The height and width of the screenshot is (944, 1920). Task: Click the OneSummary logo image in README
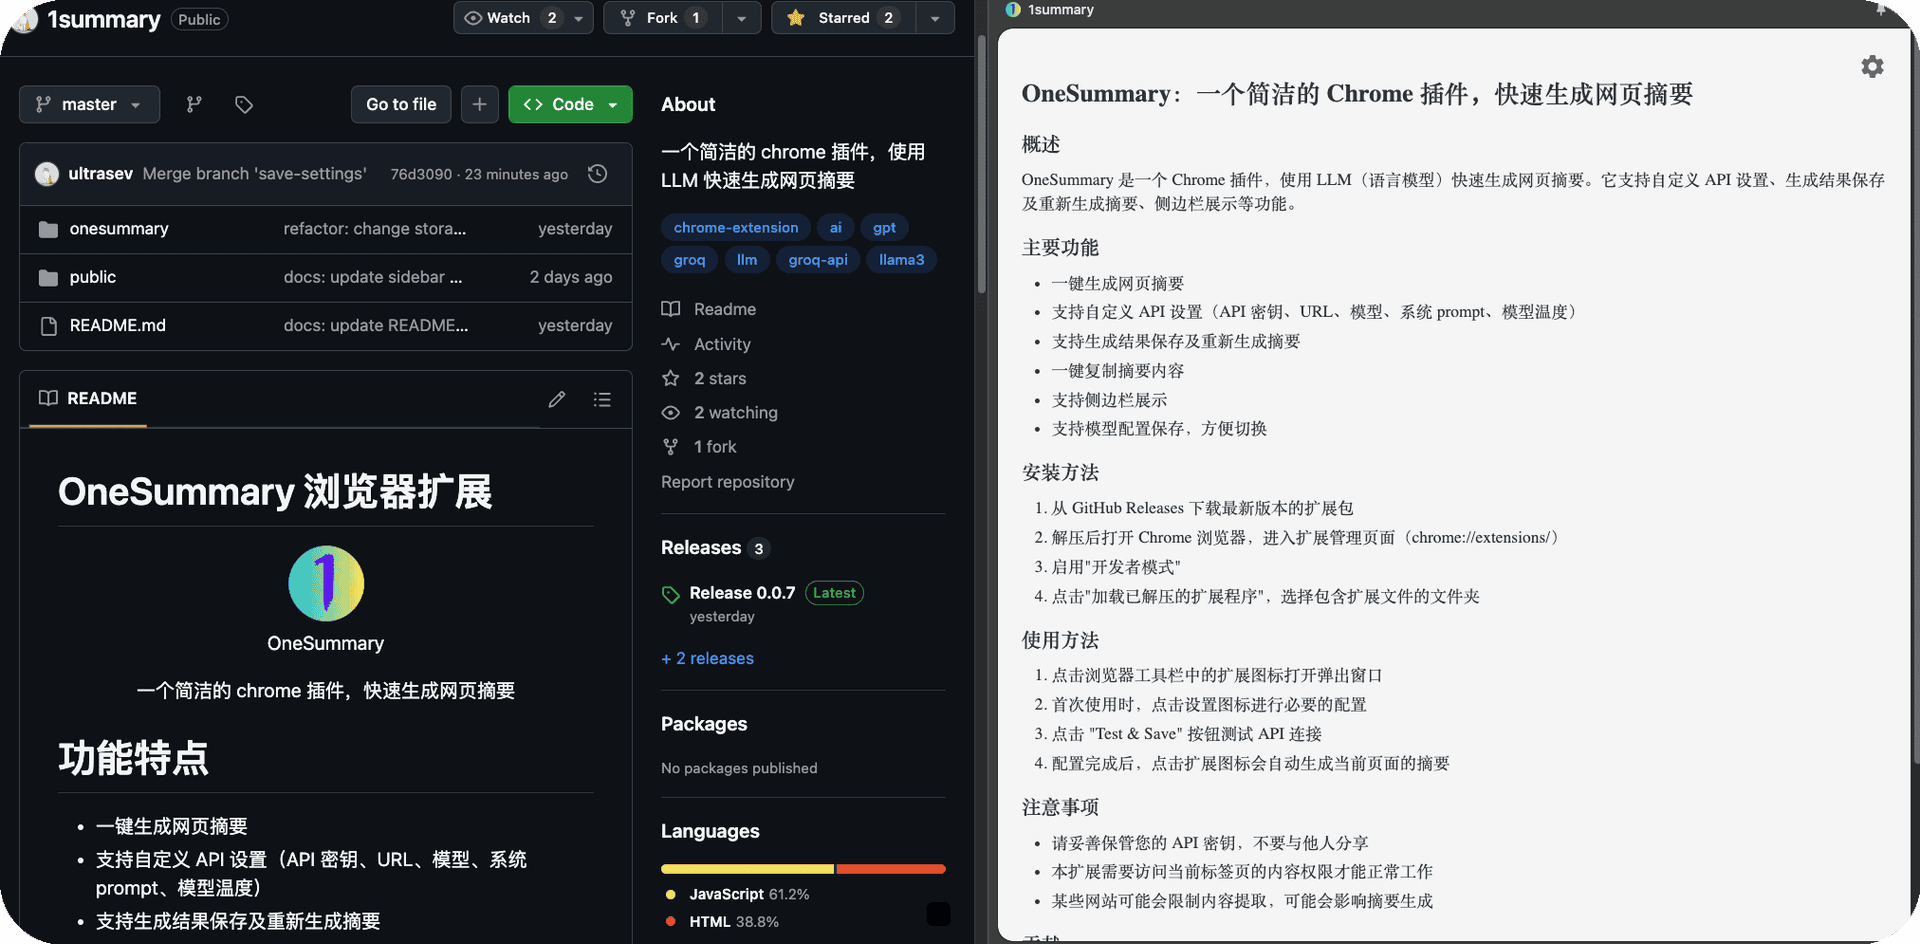tap(326, 583)
